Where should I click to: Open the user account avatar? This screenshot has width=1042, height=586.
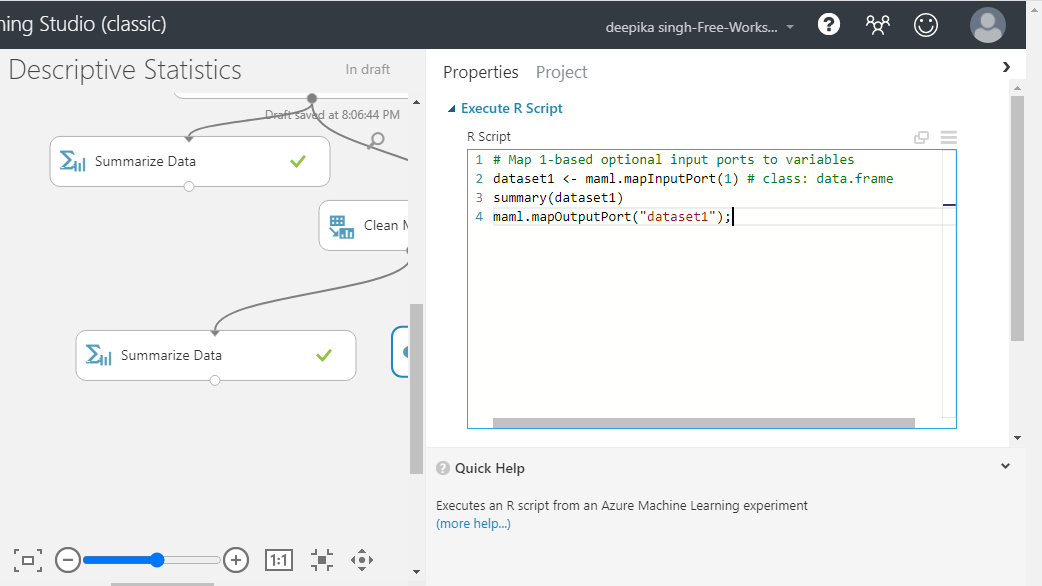tap(988, 25)
